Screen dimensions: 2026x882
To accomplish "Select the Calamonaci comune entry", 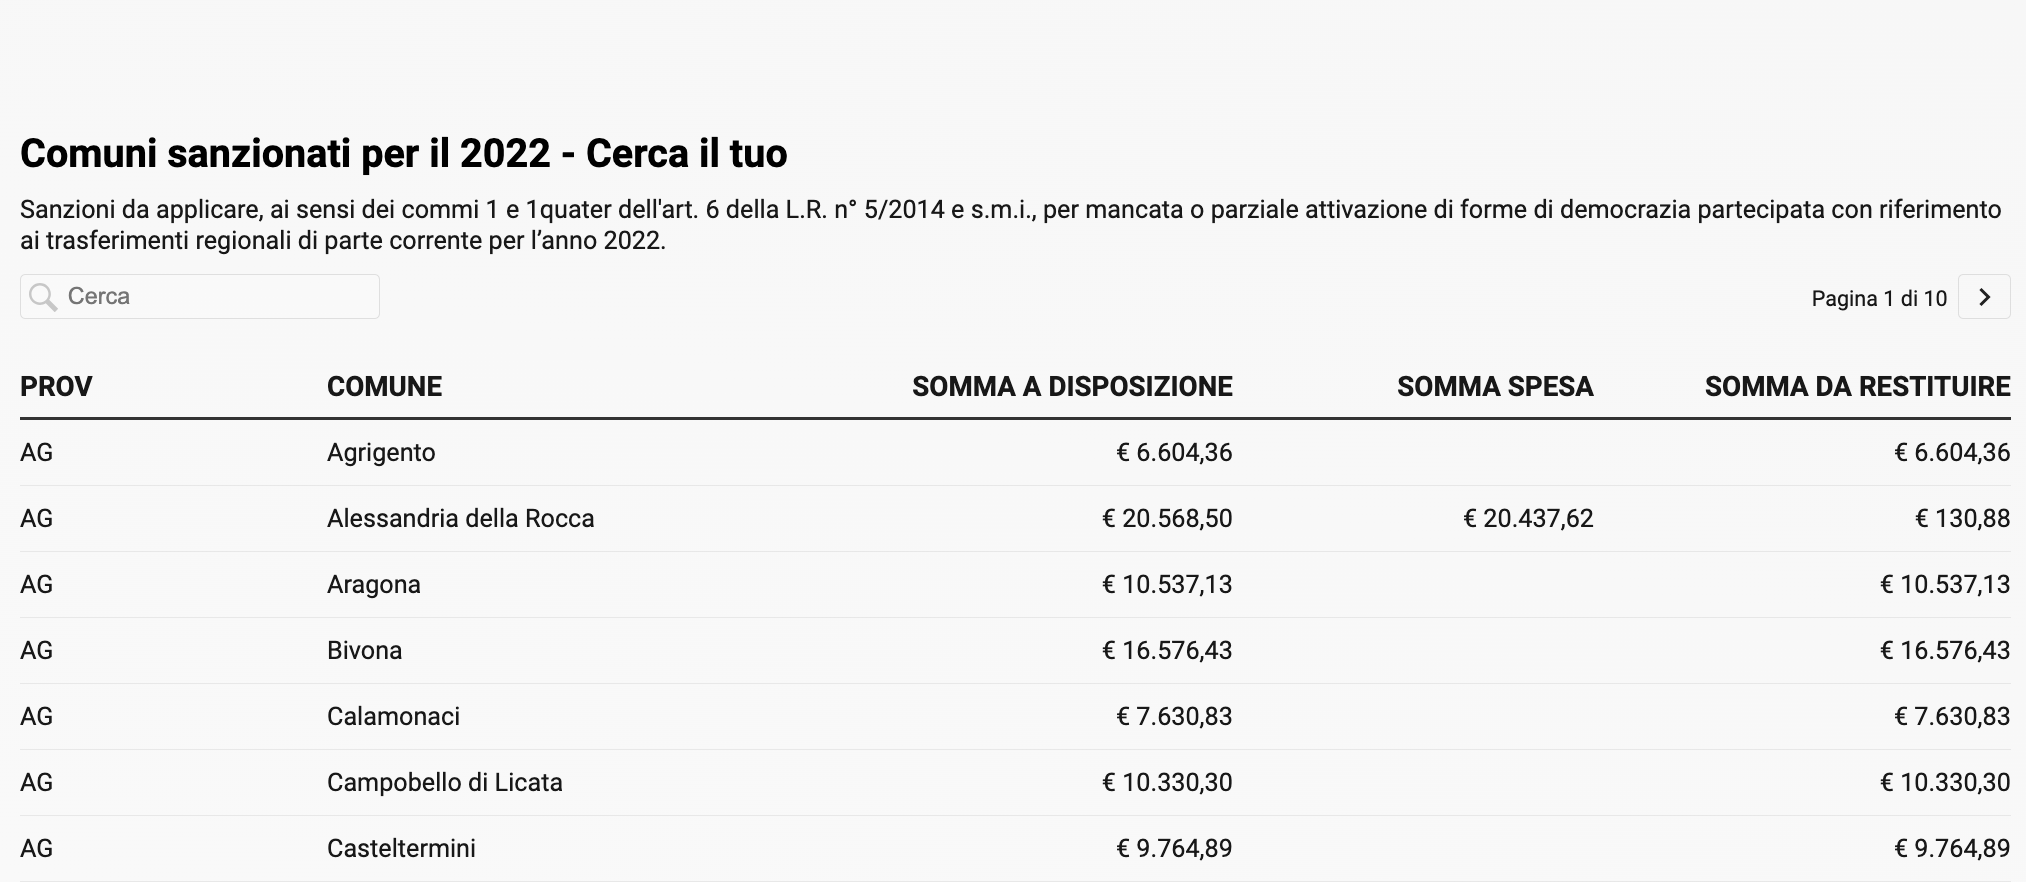I will pos(393,717).
